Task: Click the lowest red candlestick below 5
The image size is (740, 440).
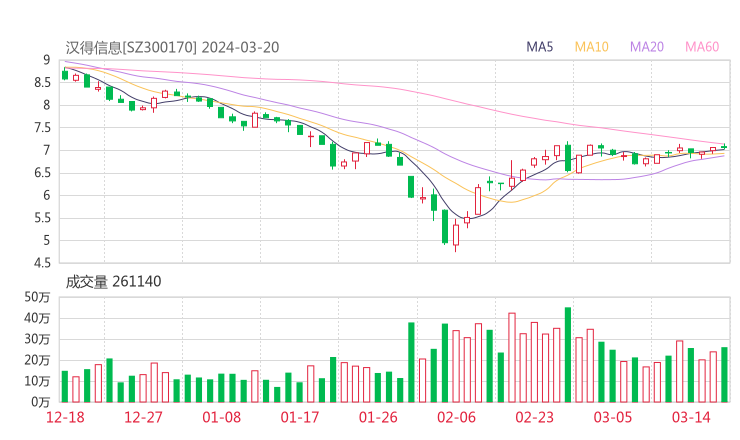Action: (x=456, y=235)
